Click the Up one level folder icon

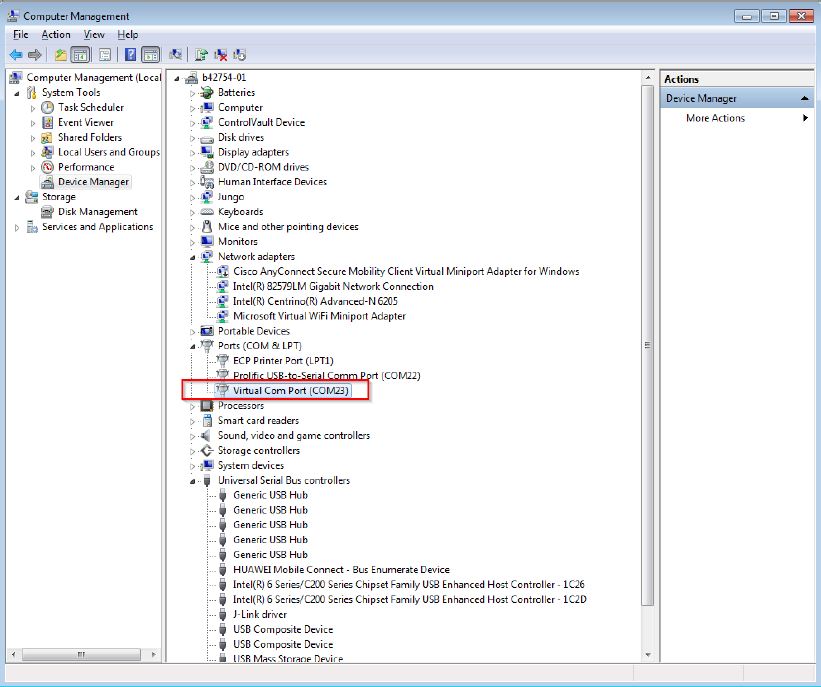tap(62, 54)
